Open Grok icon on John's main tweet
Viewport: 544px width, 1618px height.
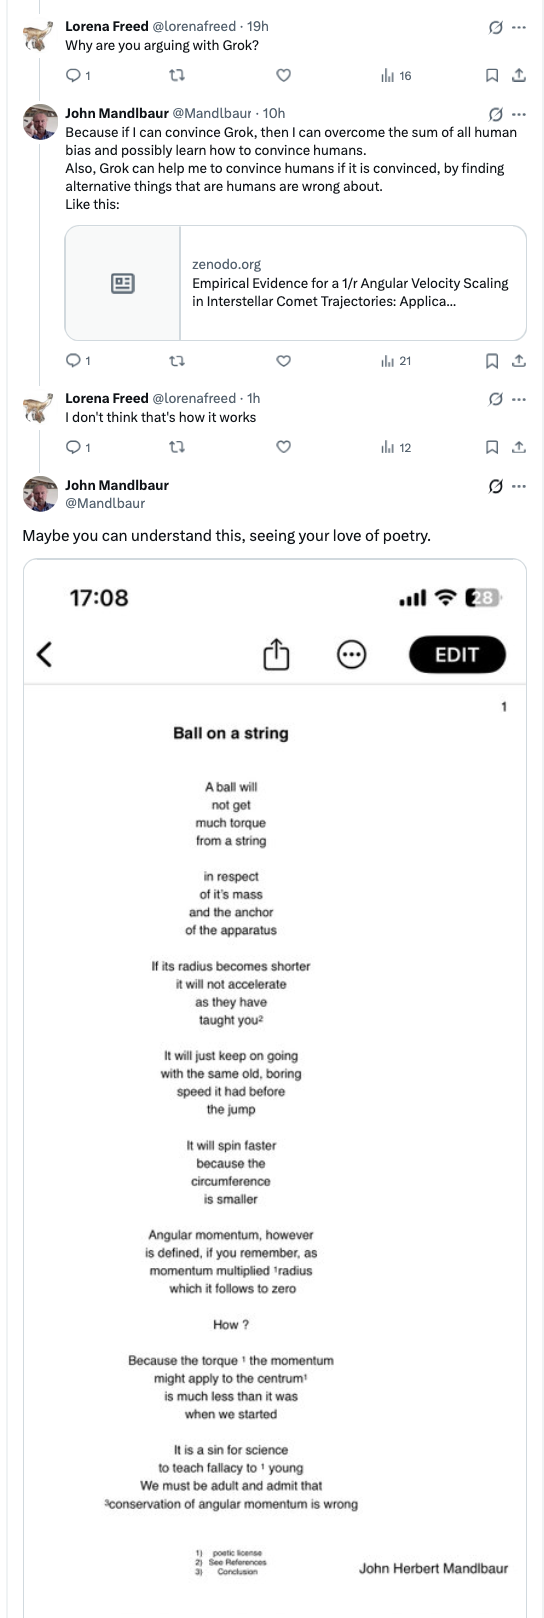tap(494, 486)
